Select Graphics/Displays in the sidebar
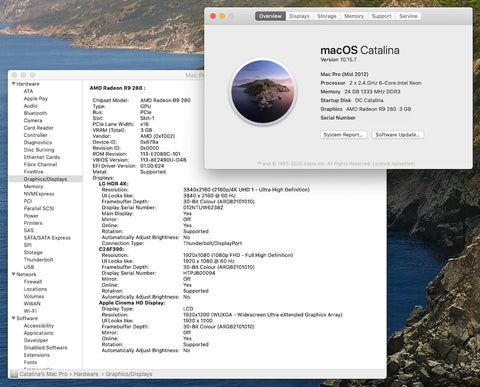The height and width of the screenshot is (387, 480). (x=45, y=179)
